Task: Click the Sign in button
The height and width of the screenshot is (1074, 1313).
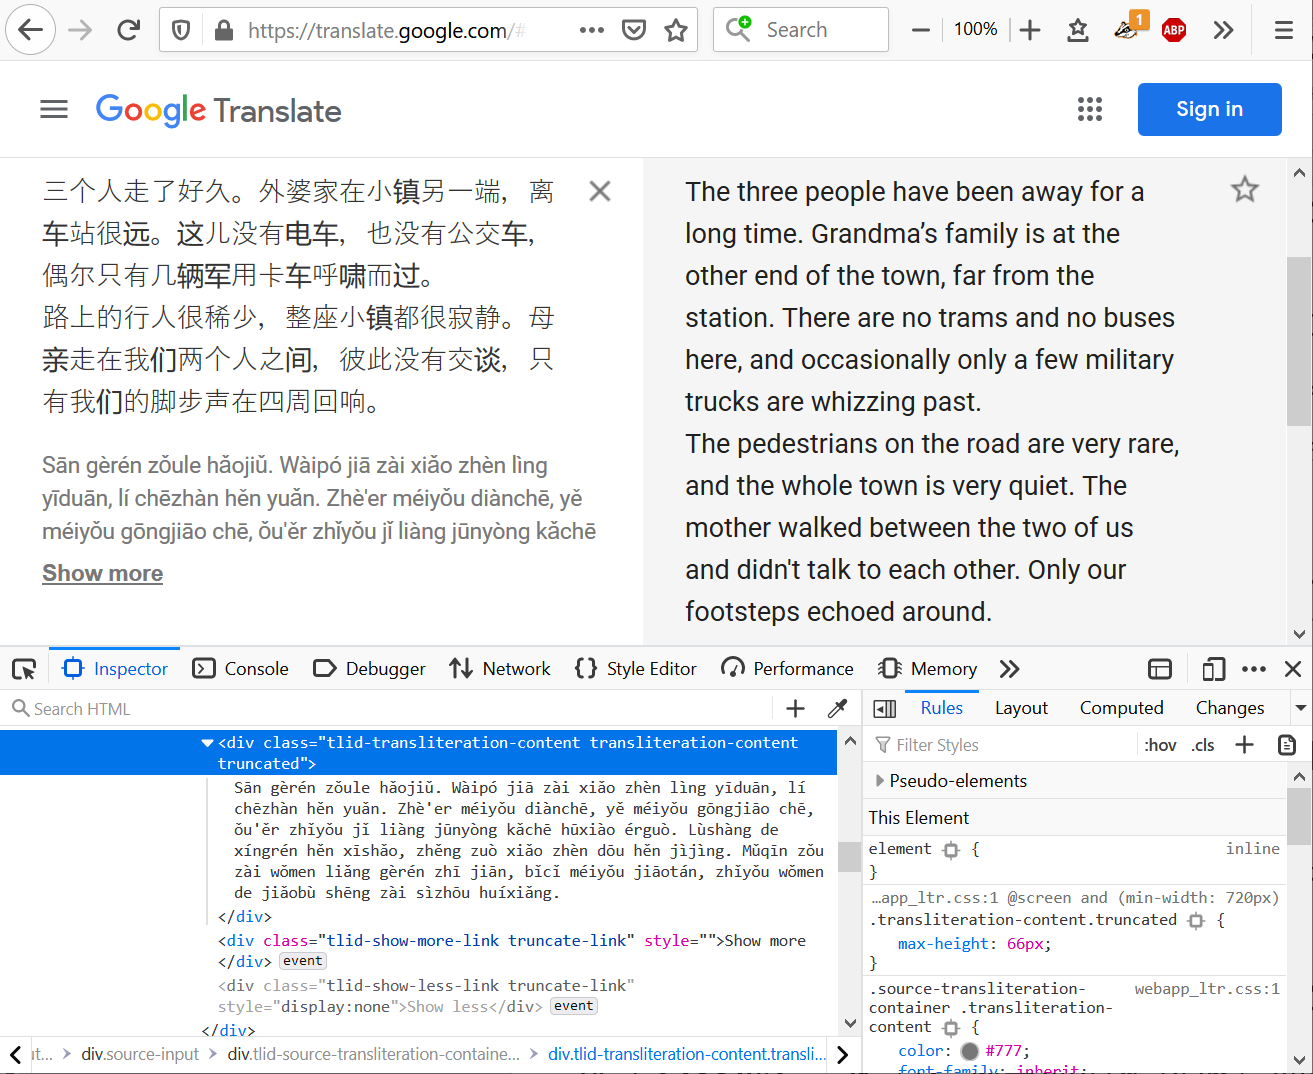Action: point(1209,109)
